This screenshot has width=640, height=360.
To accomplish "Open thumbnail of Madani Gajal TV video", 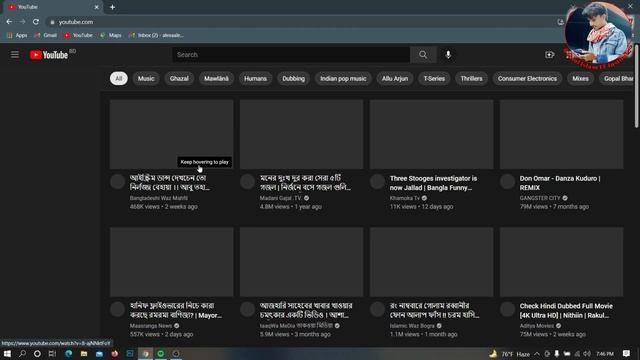I will coord(301,134).
